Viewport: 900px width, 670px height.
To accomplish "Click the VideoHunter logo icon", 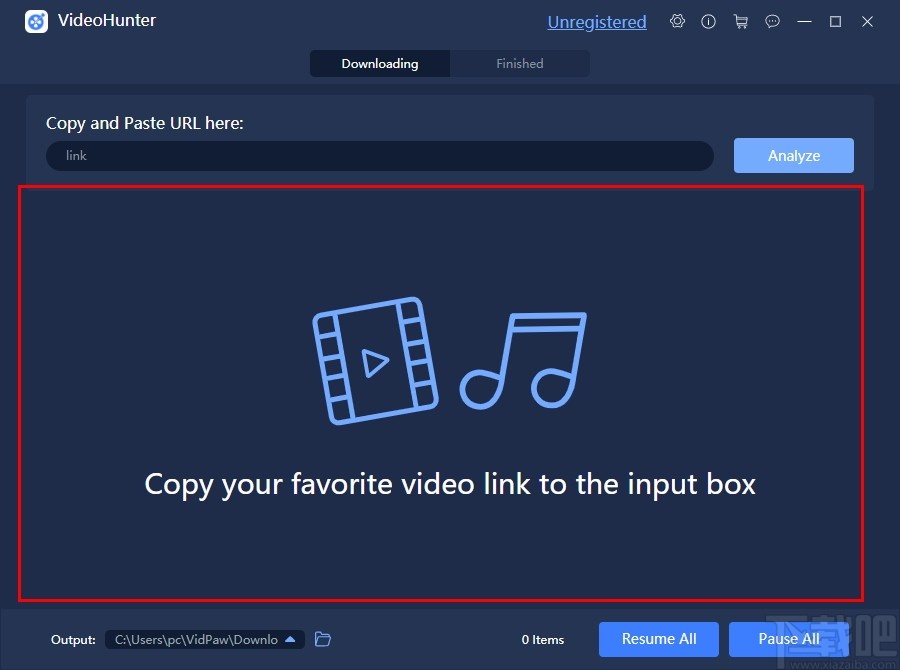I will point(36,21).
